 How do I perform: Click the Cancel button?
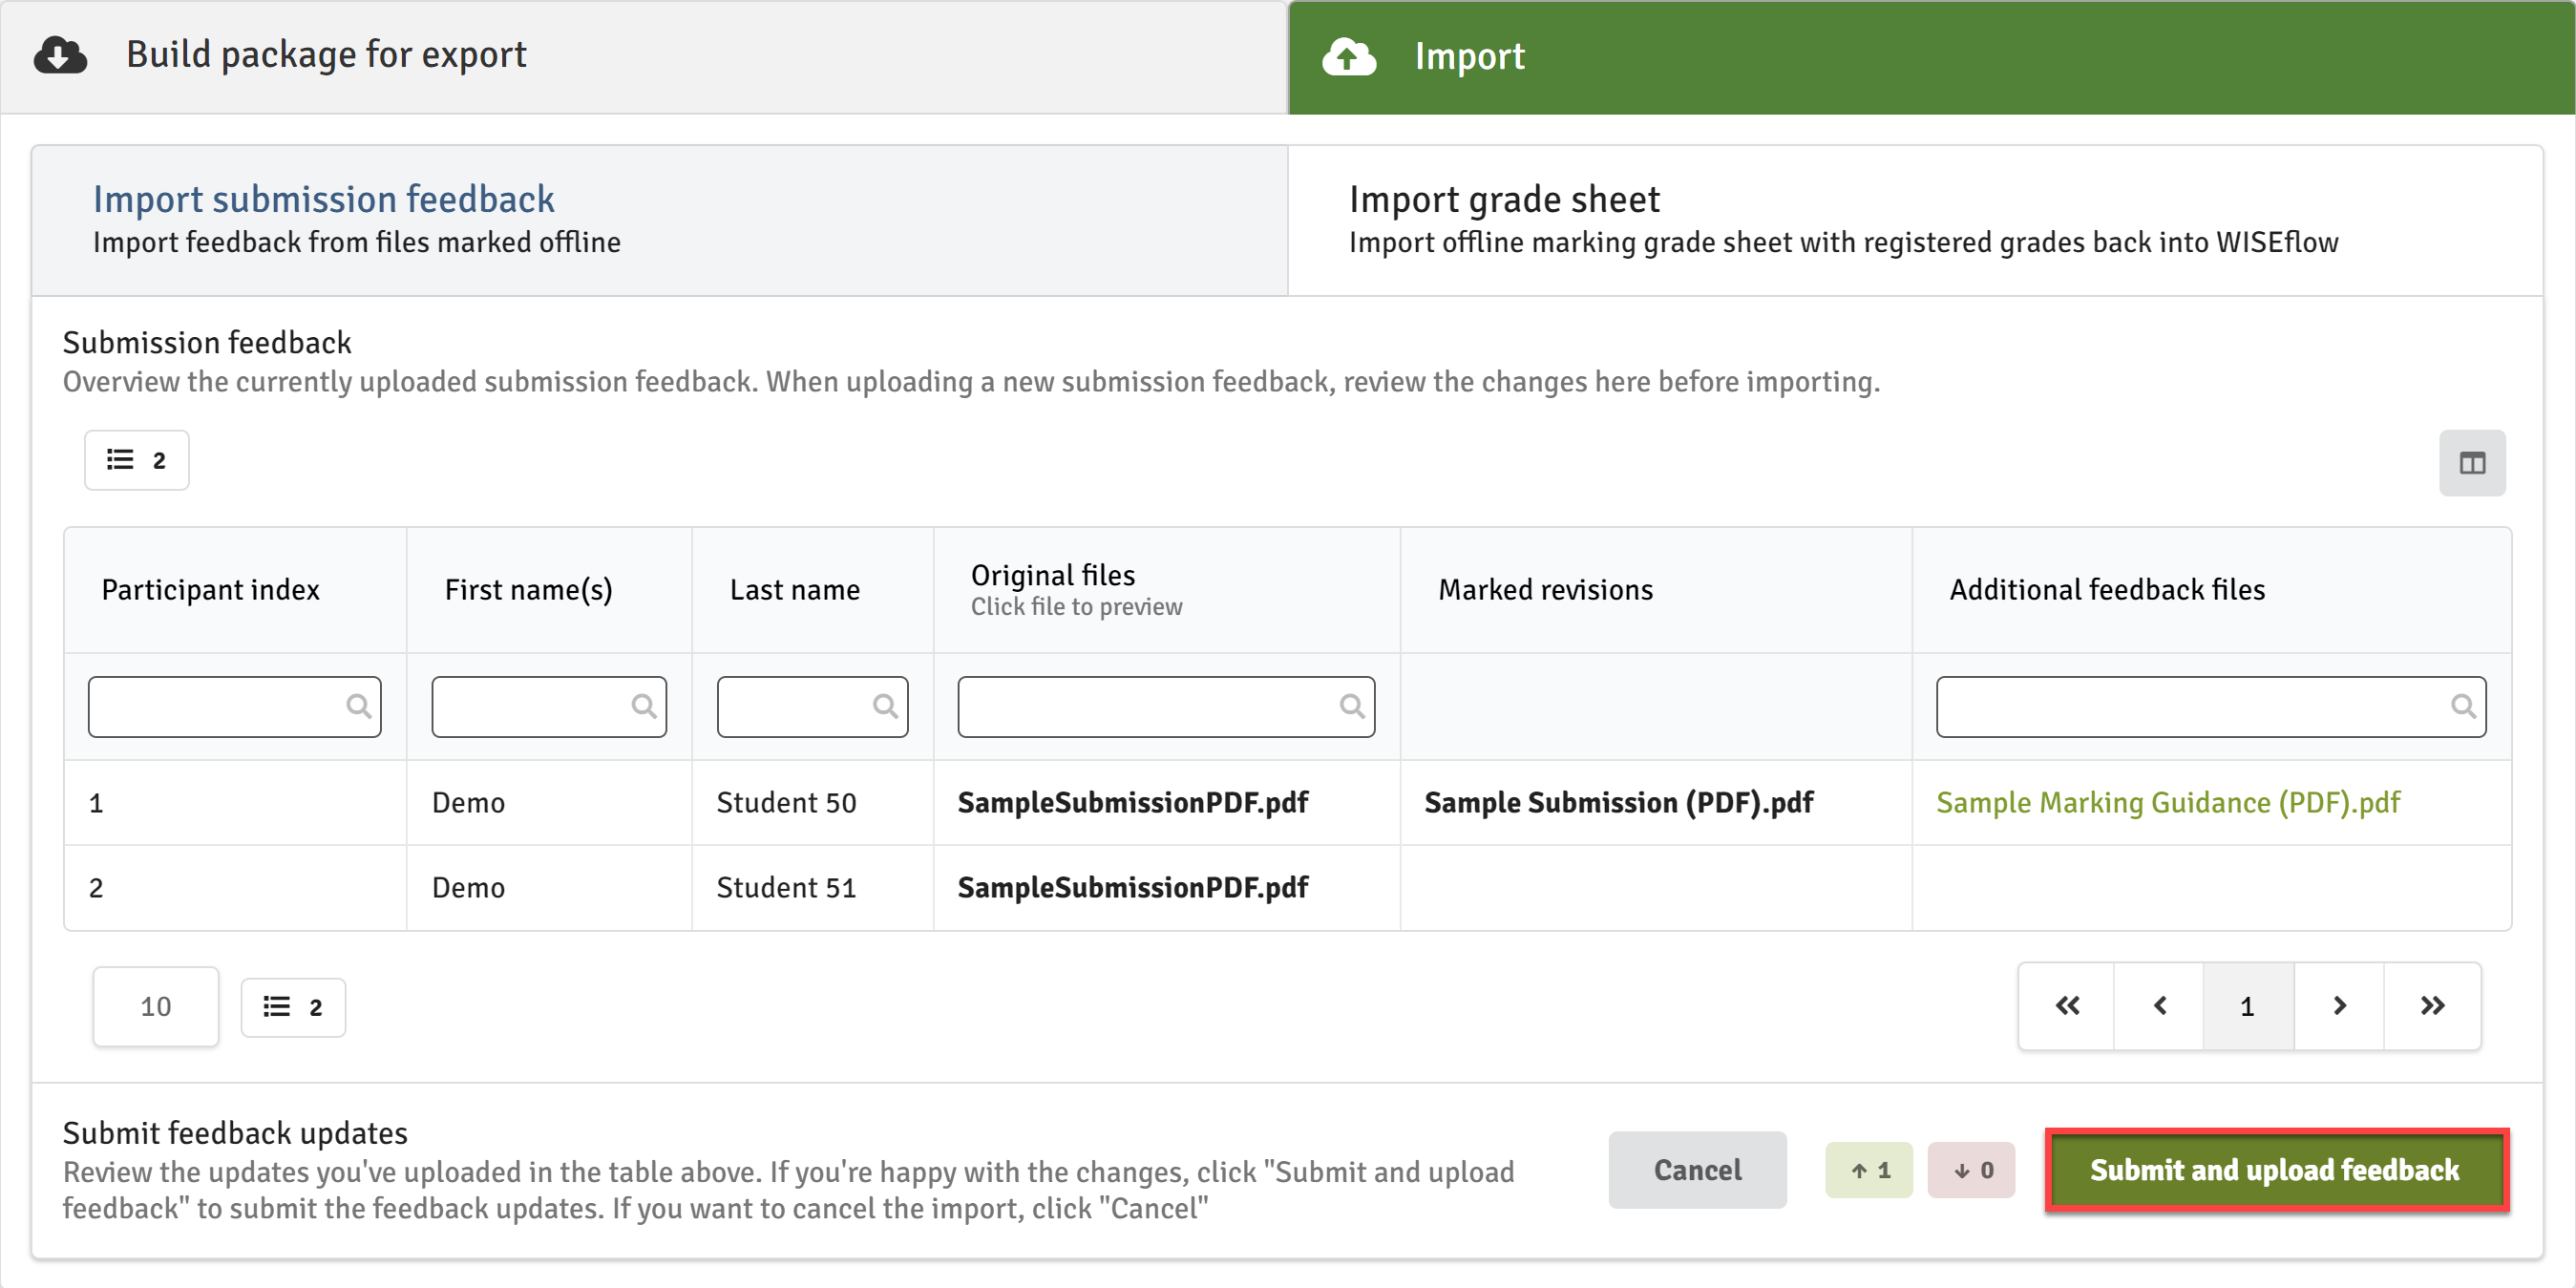pos(1697,1170)
